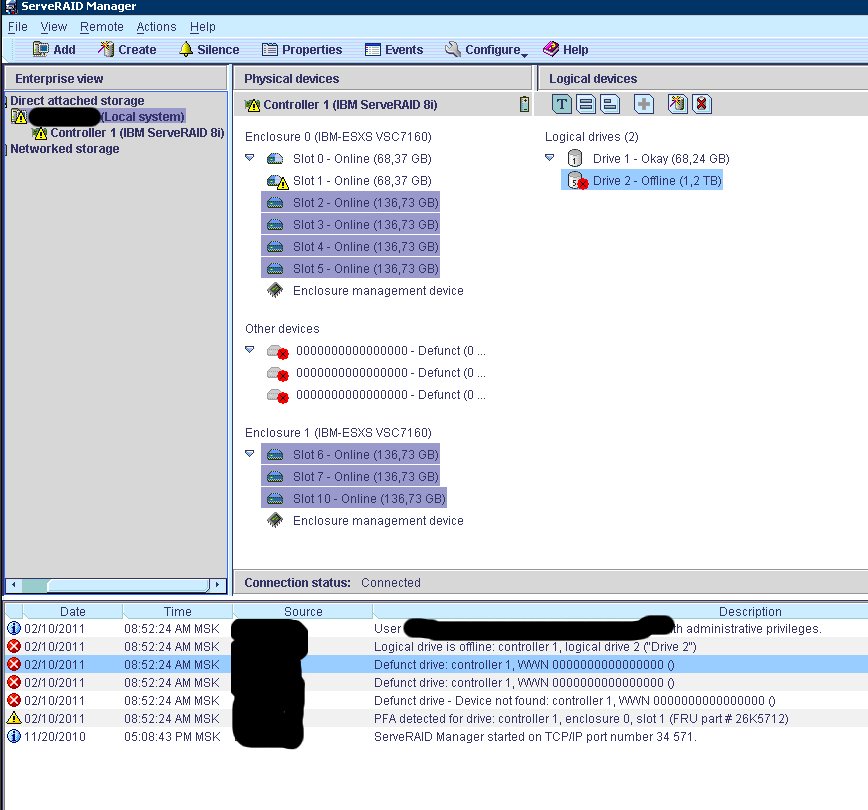Select Slot 2 - Online (136,73 GB)
This screenshot has height=810, width=868.
click(350, 203)
